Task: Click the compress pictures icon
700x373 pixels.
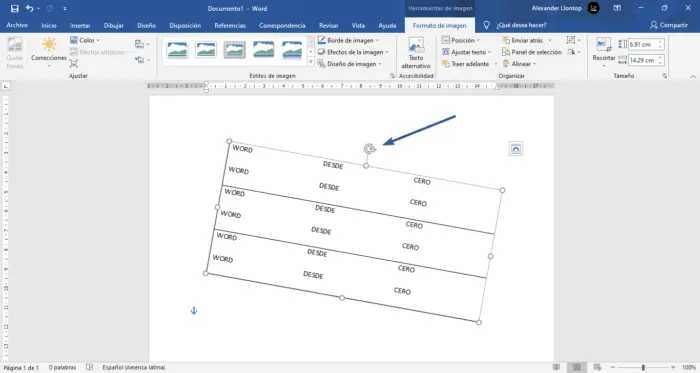Action: click(x=74, y=63)
